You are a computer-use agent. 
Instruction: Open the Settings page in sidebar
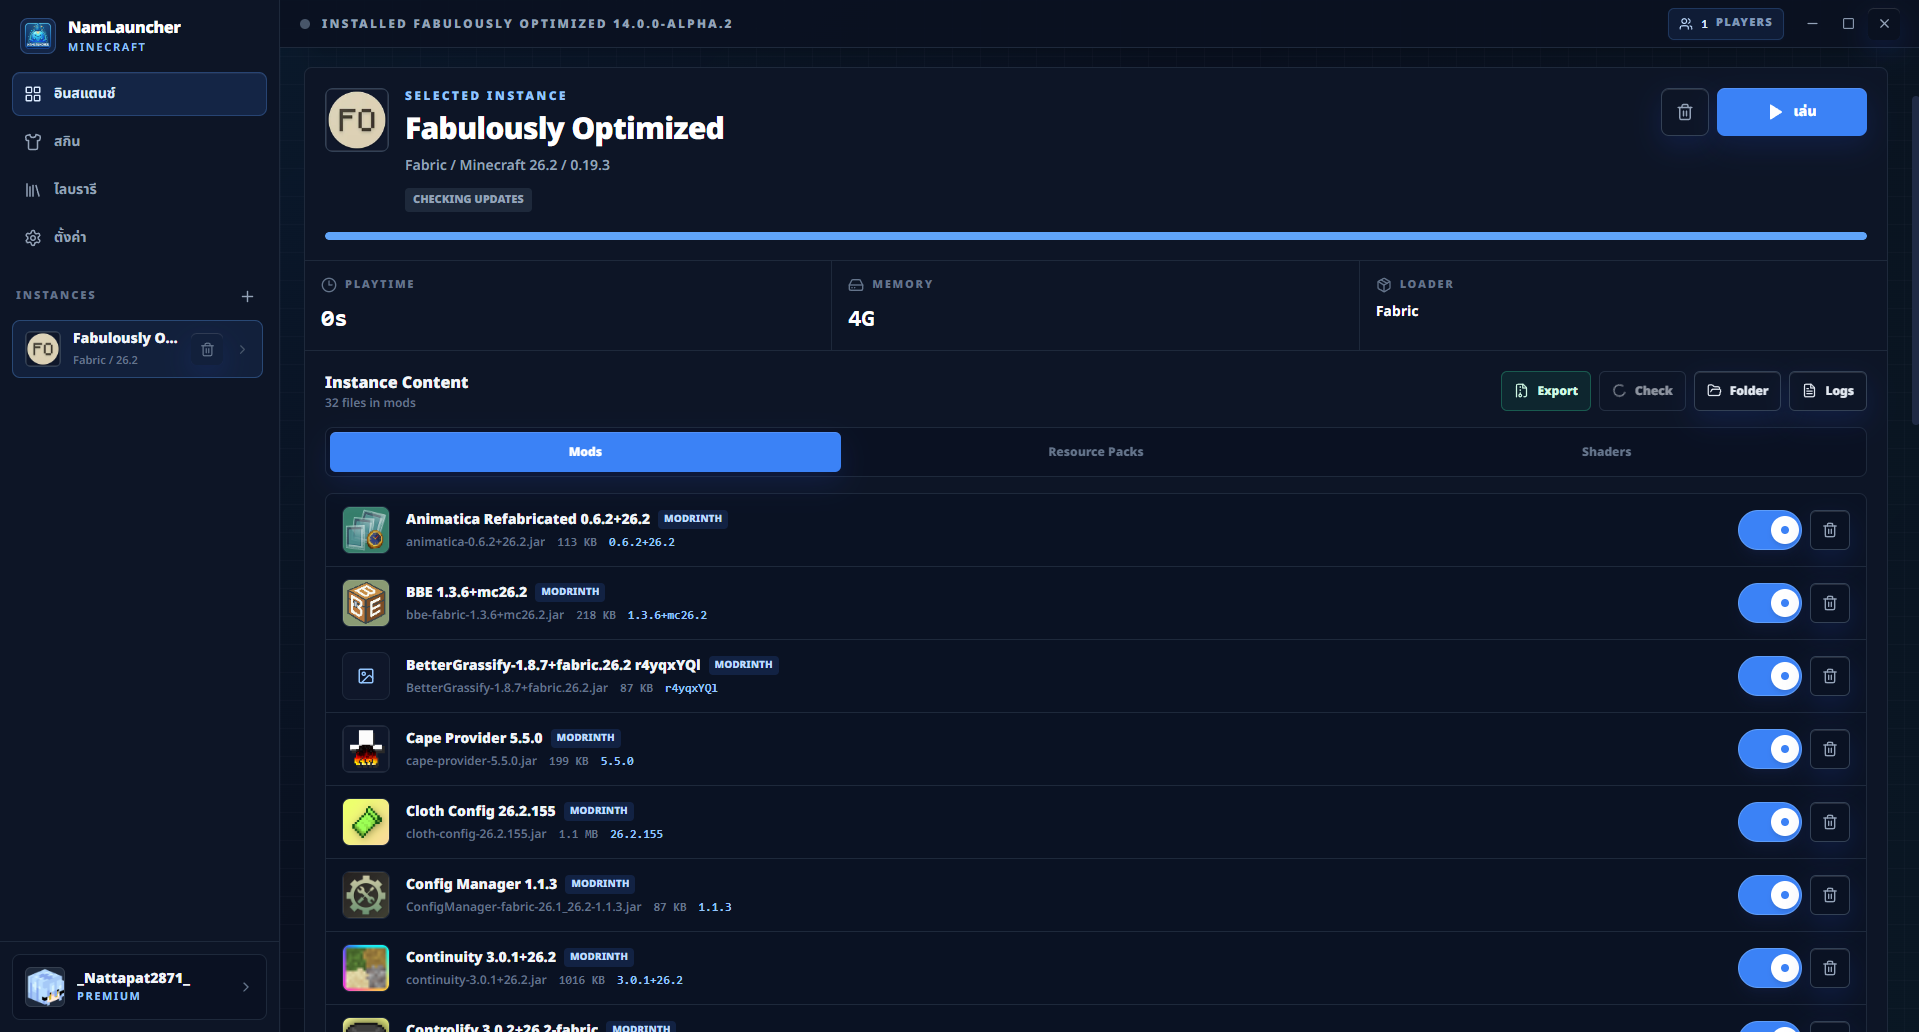pos(139,238)
